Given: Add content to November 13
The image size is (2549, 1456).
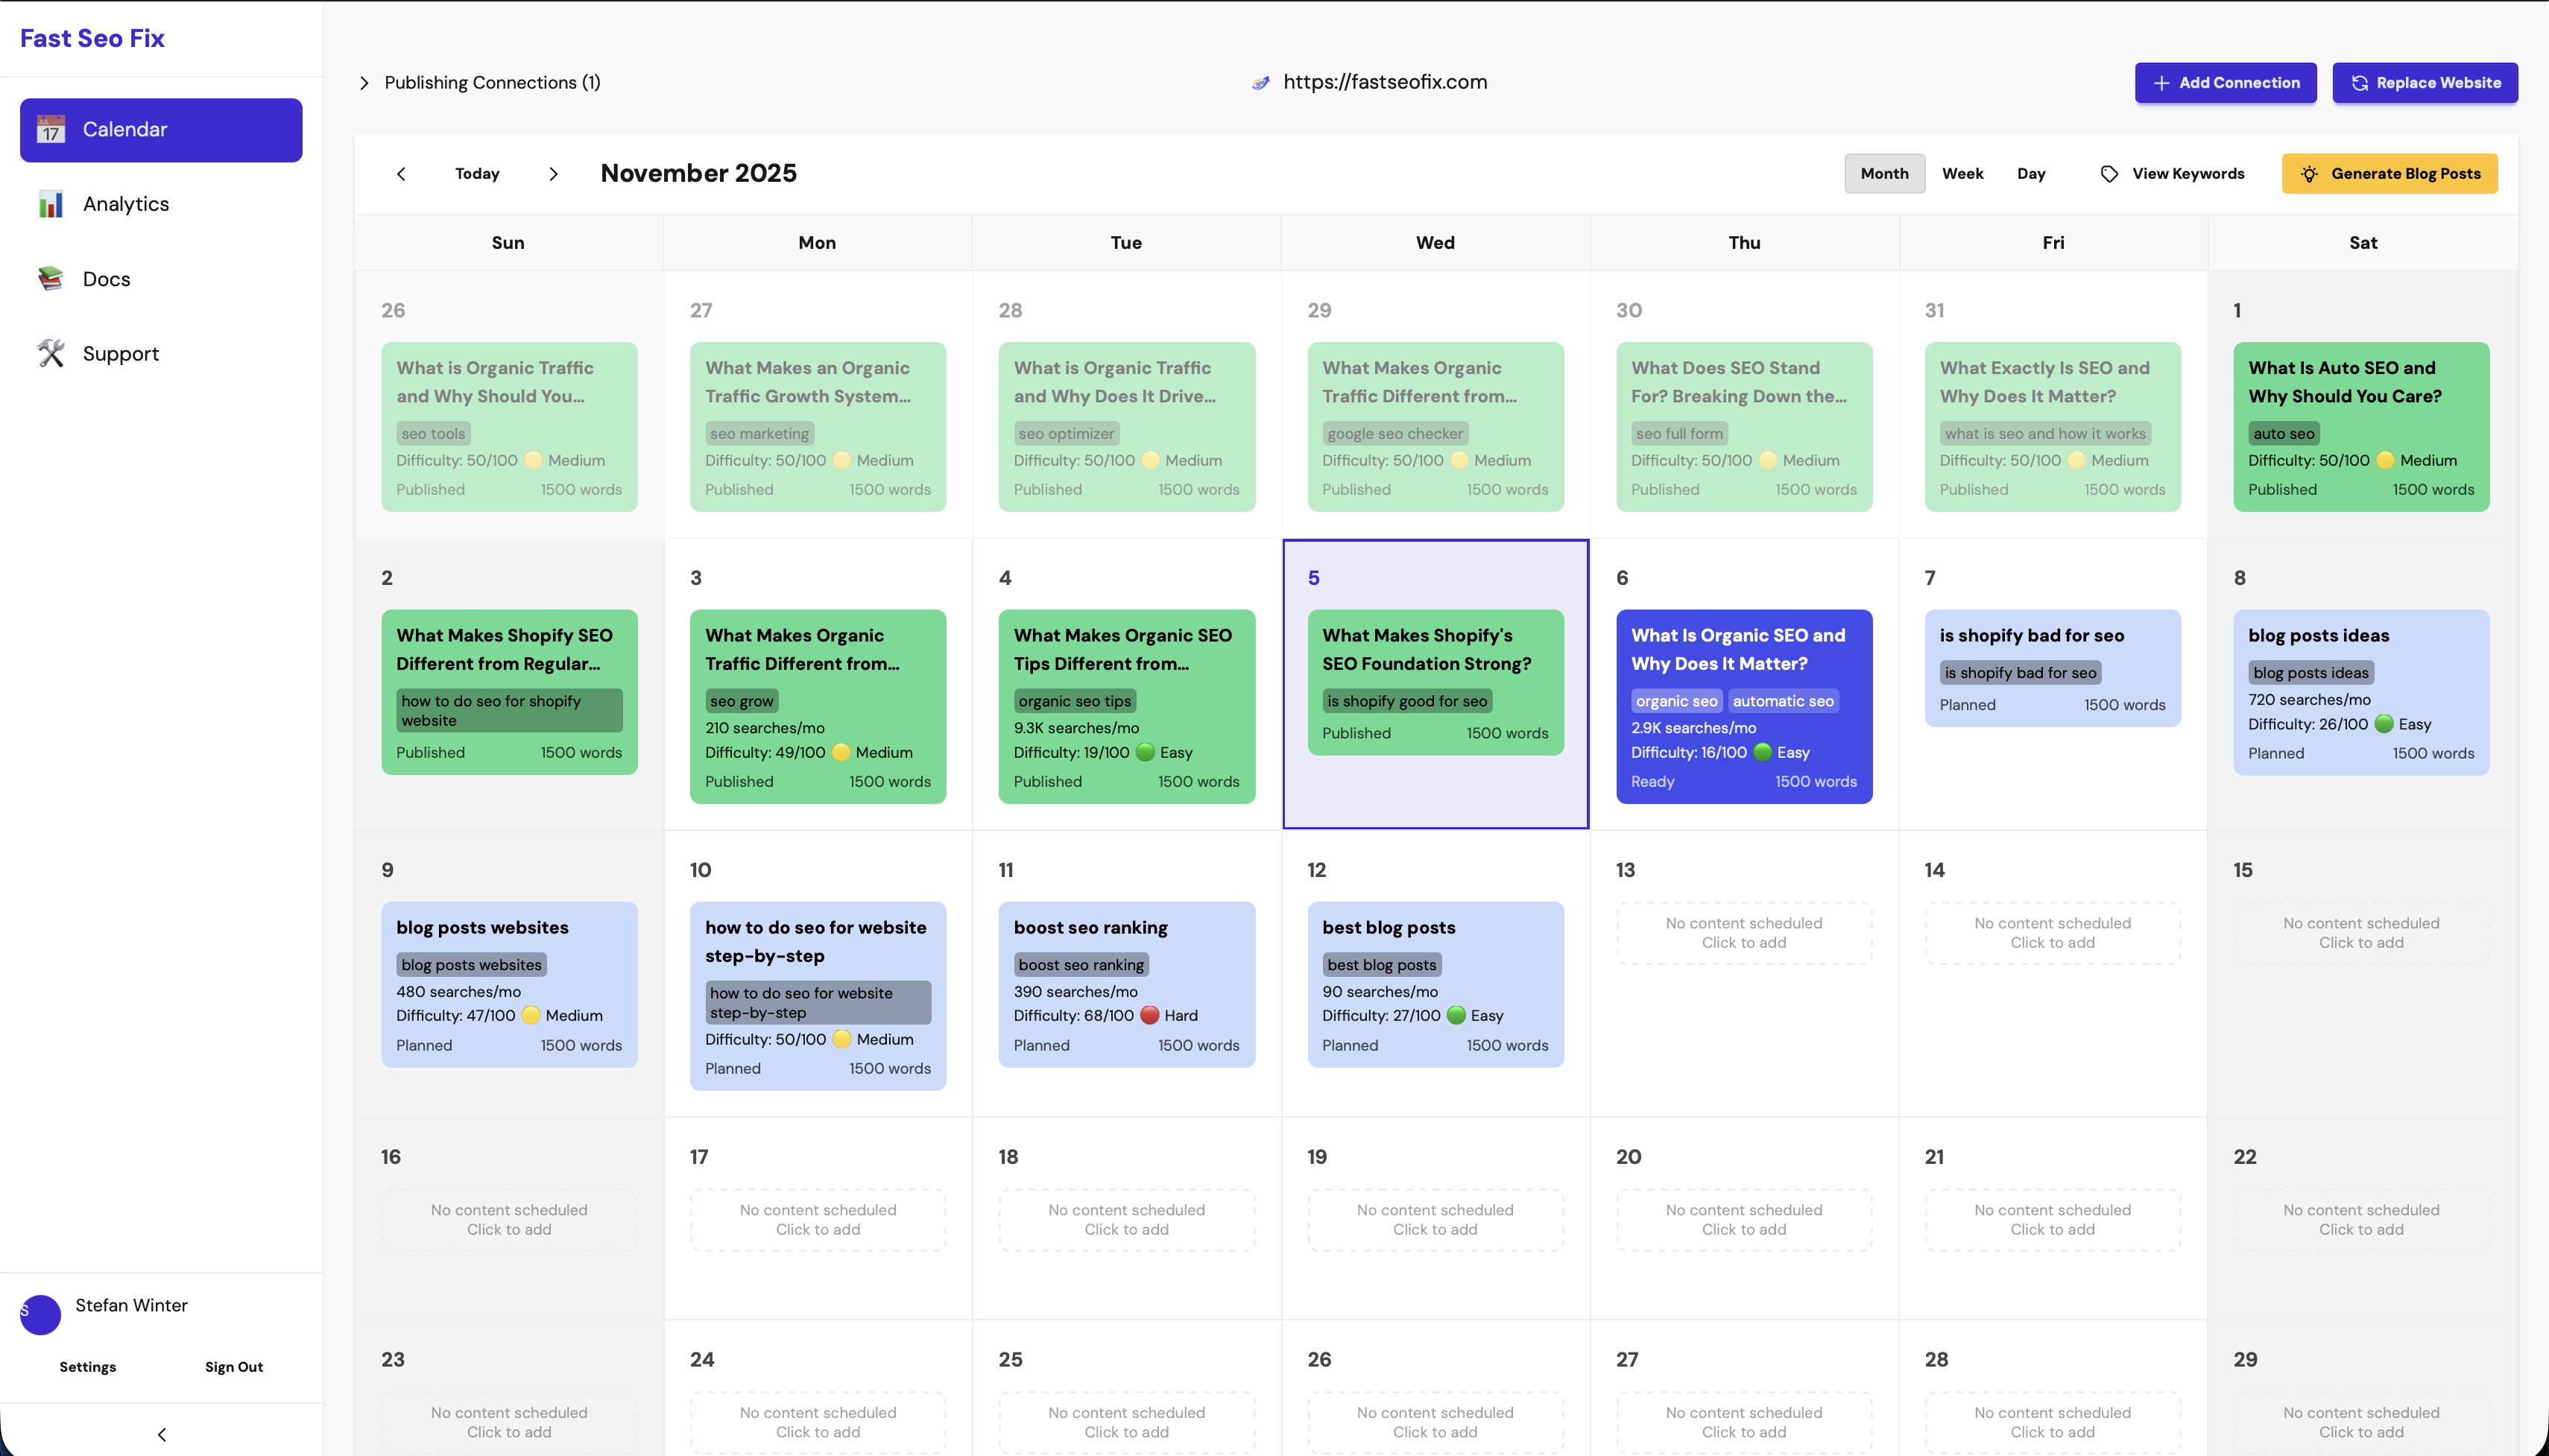Looking at the screenshot, I should point(1743,932).
